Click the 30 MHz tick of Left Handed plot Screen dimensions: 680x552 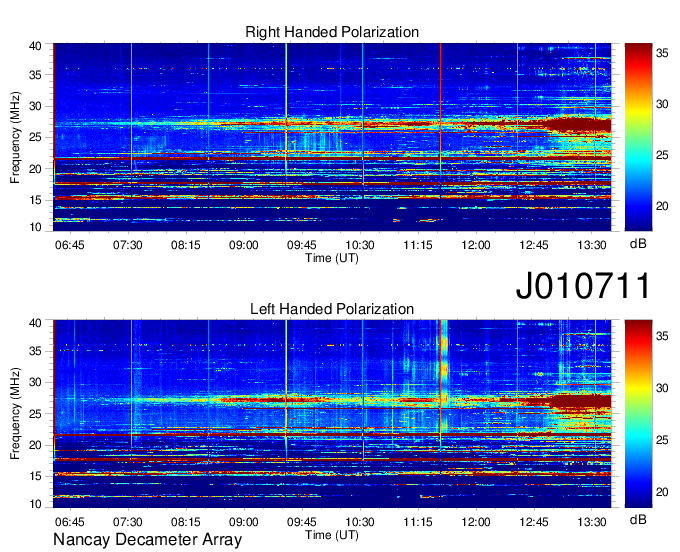[36, 382]
